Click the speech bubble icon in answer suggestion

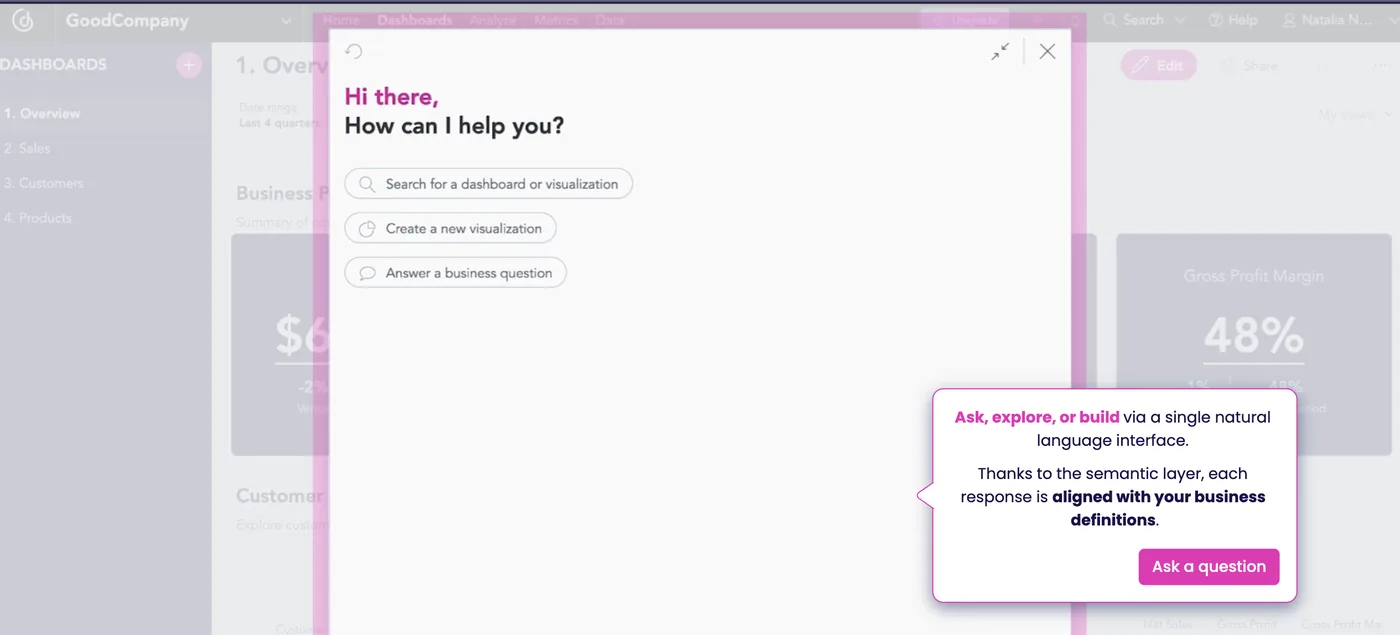coord(367,273)
